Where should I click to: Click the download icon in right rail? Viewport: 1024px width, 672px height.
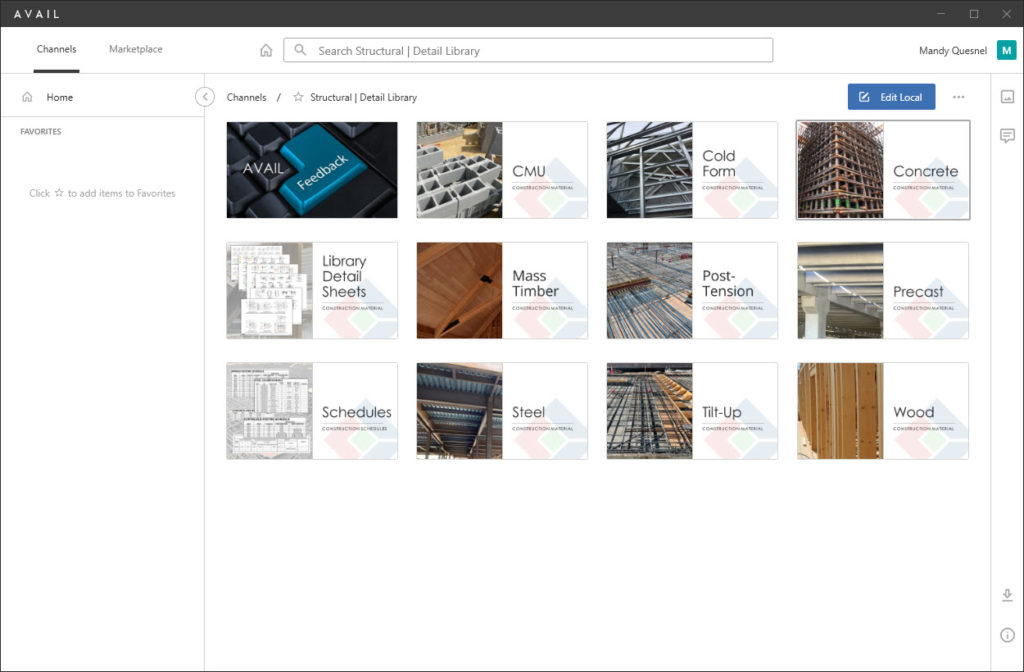1008,595
